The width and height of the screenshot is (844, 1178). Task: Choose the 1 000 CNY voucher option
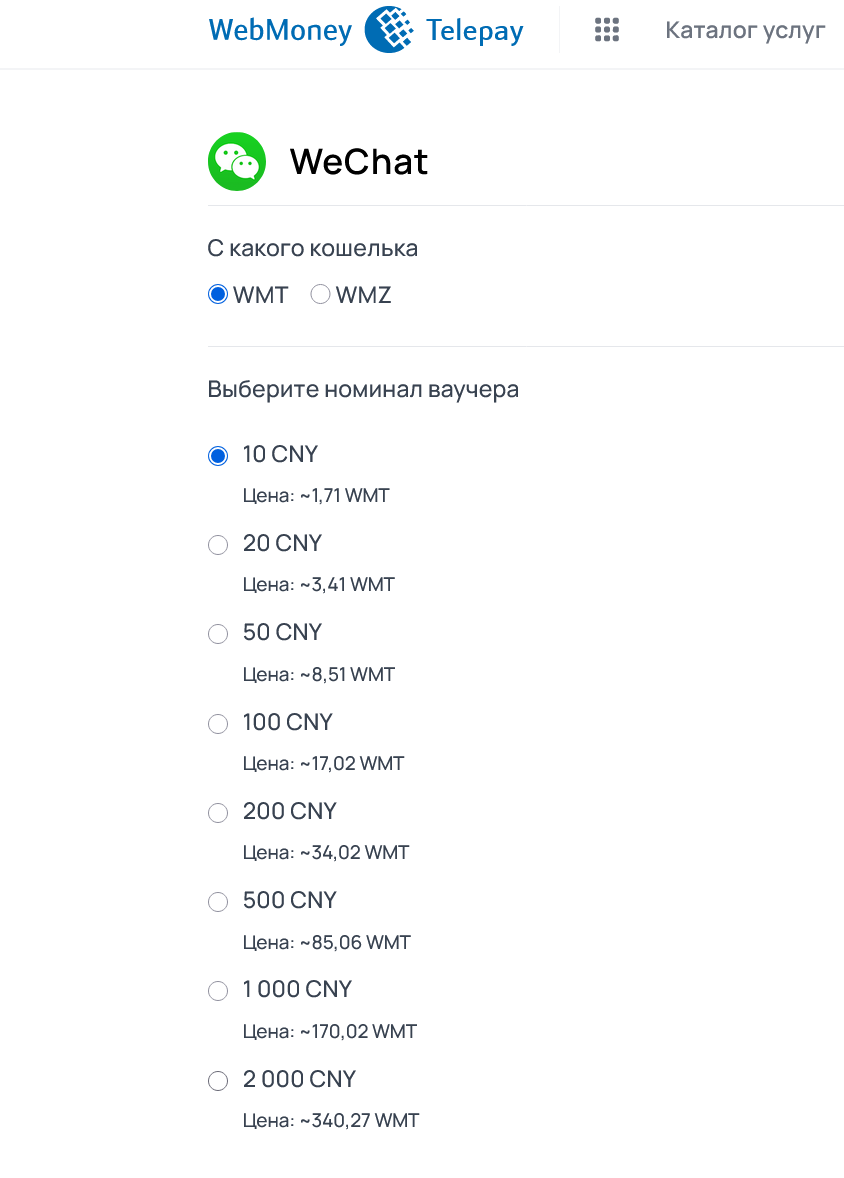point(218,991)
